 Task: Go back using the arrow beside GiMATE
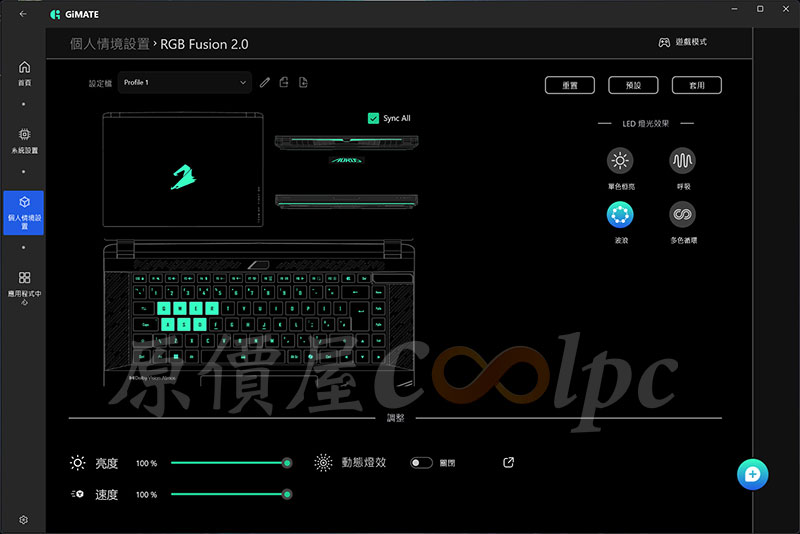tap(23, 14)
